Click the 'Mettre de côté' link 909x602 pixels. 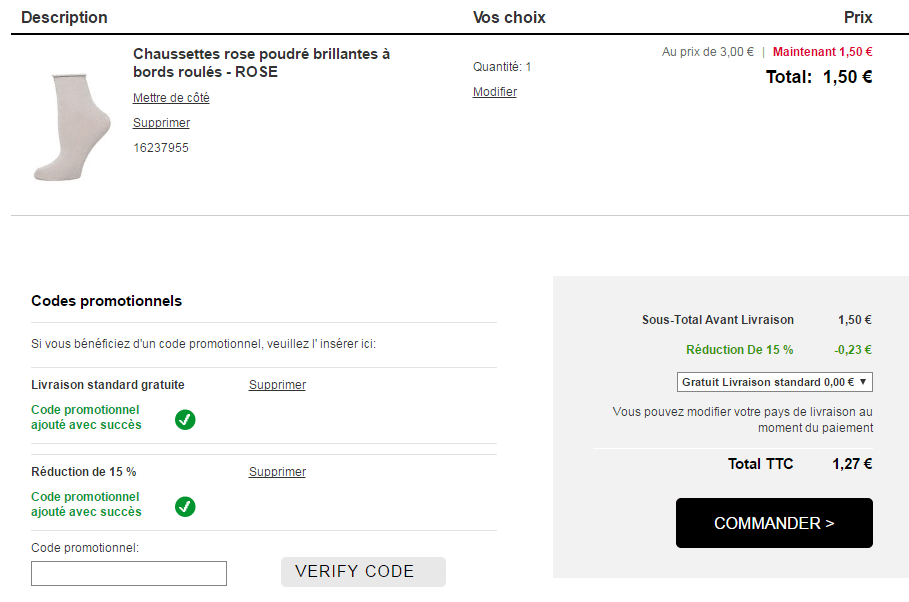(171, 98)
